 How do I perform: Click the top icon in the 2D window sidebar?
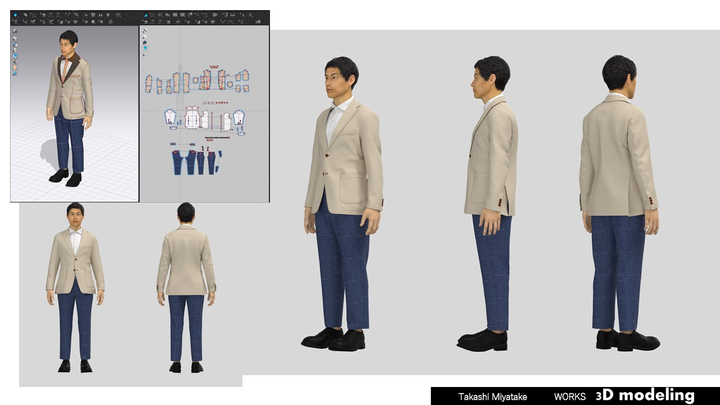(145, 31)
